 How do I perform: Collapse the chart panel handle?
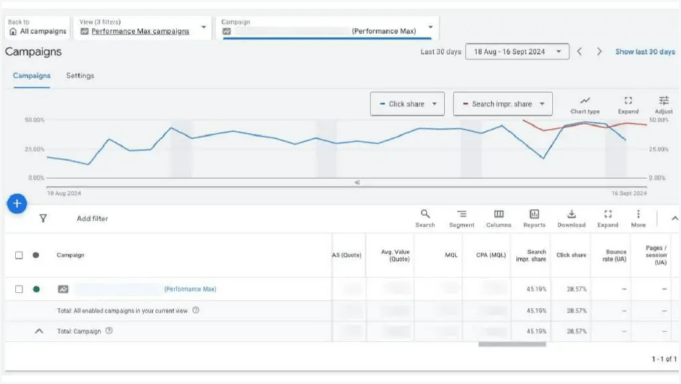pos(357,182)
